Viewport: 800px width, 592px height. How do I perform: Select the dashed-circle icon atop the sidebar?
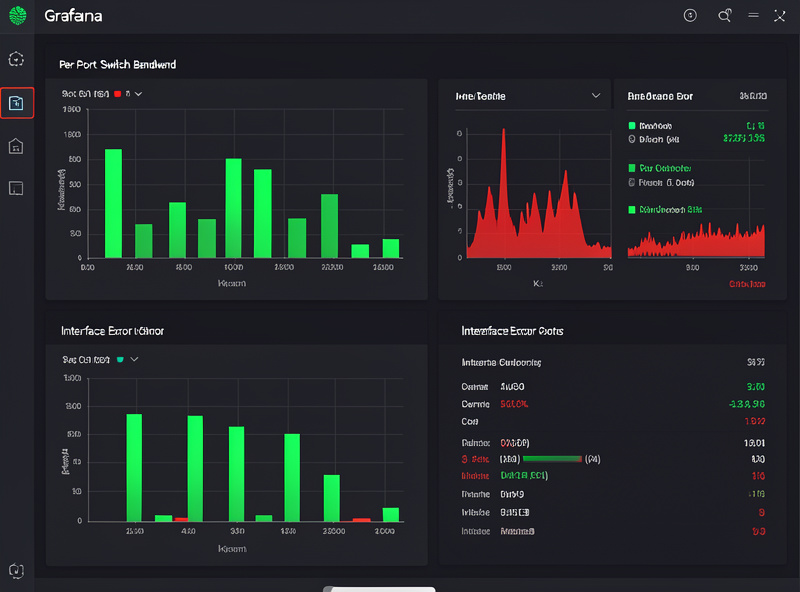click(16, 59)
